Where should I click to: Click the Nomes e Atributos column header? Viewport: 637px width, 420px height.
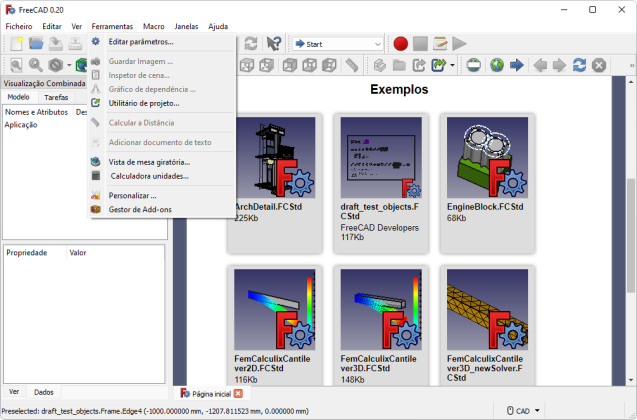37,112
